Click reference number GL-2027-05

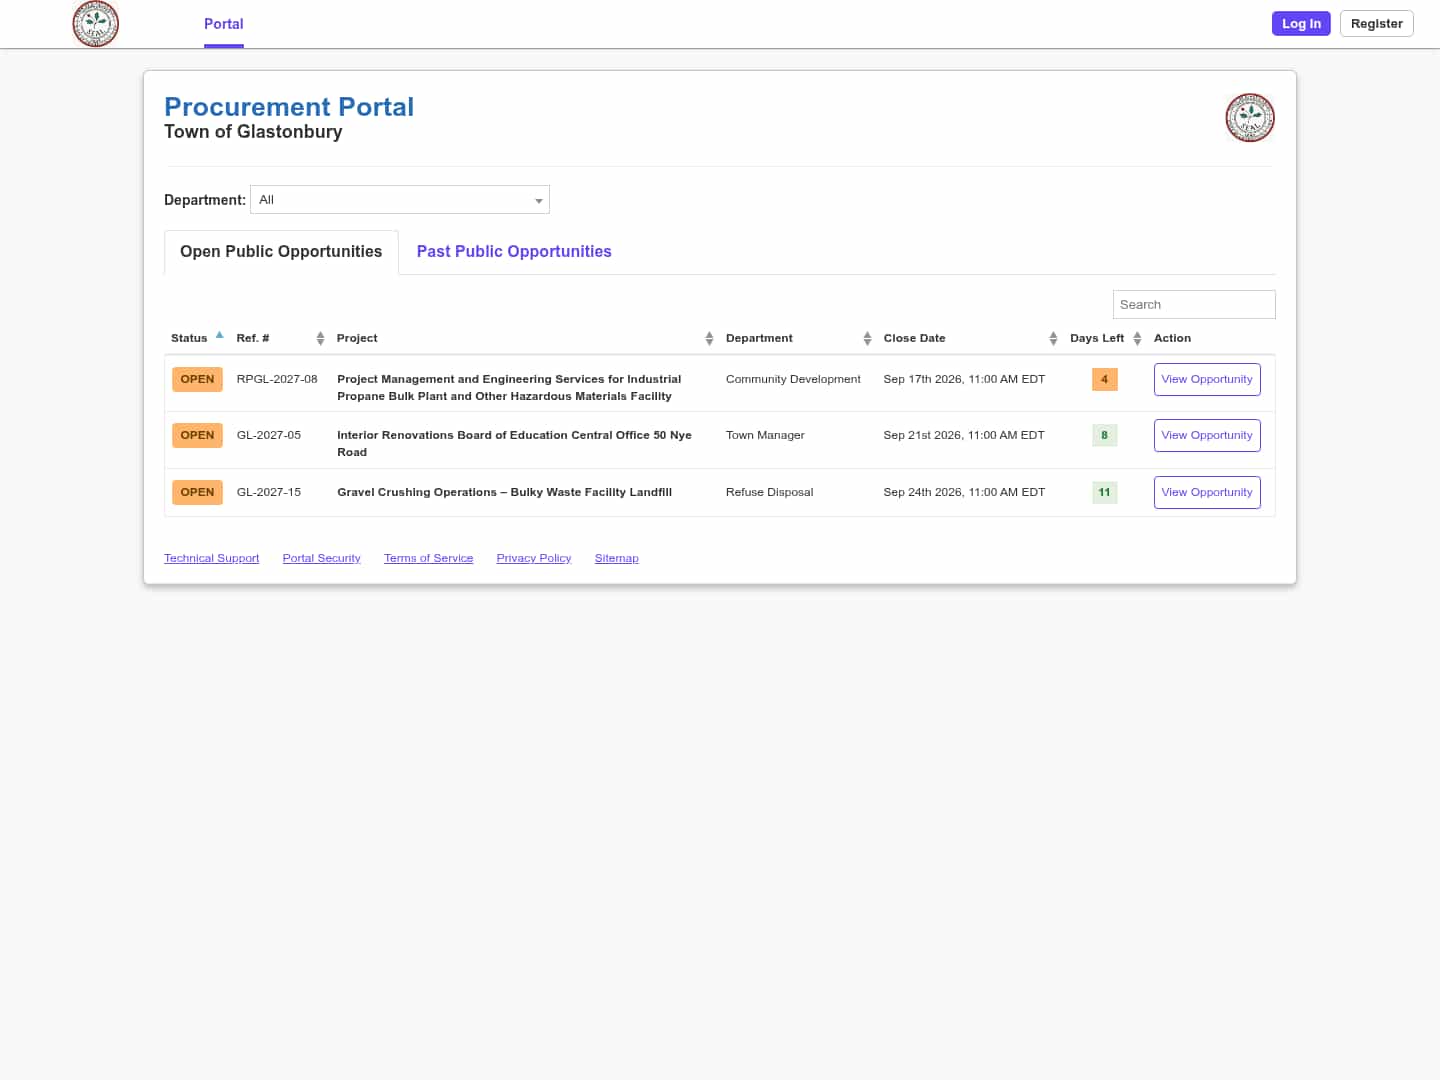(269, 435)
